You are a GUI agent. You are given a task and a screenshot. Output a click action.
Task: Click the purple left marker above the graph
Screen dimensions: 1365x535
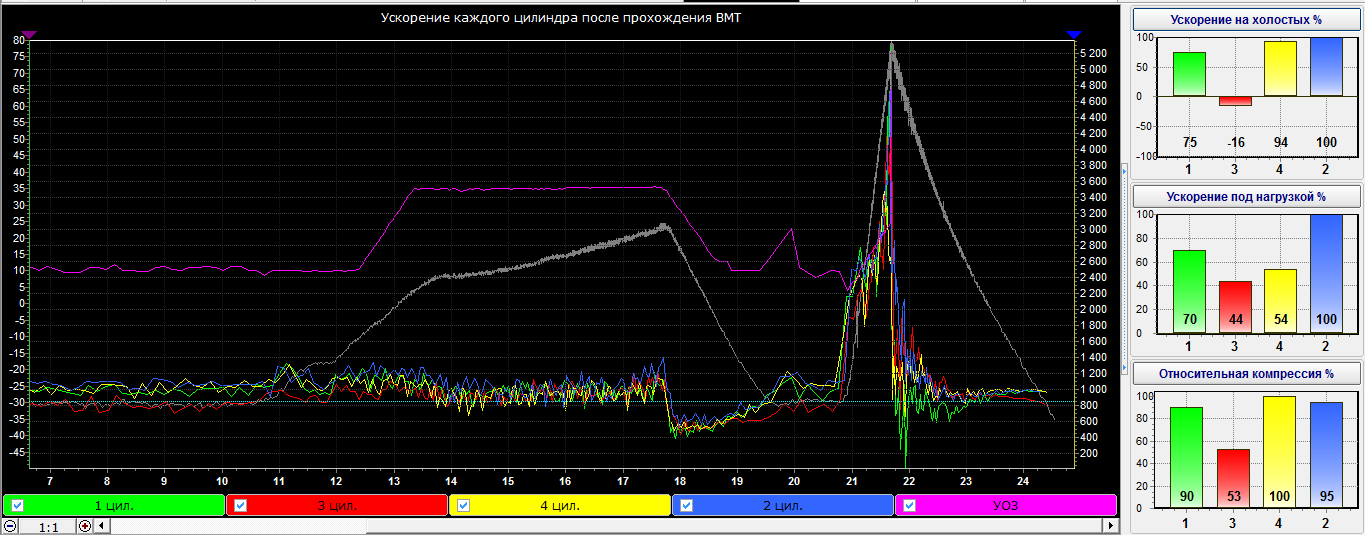[29, 35]
